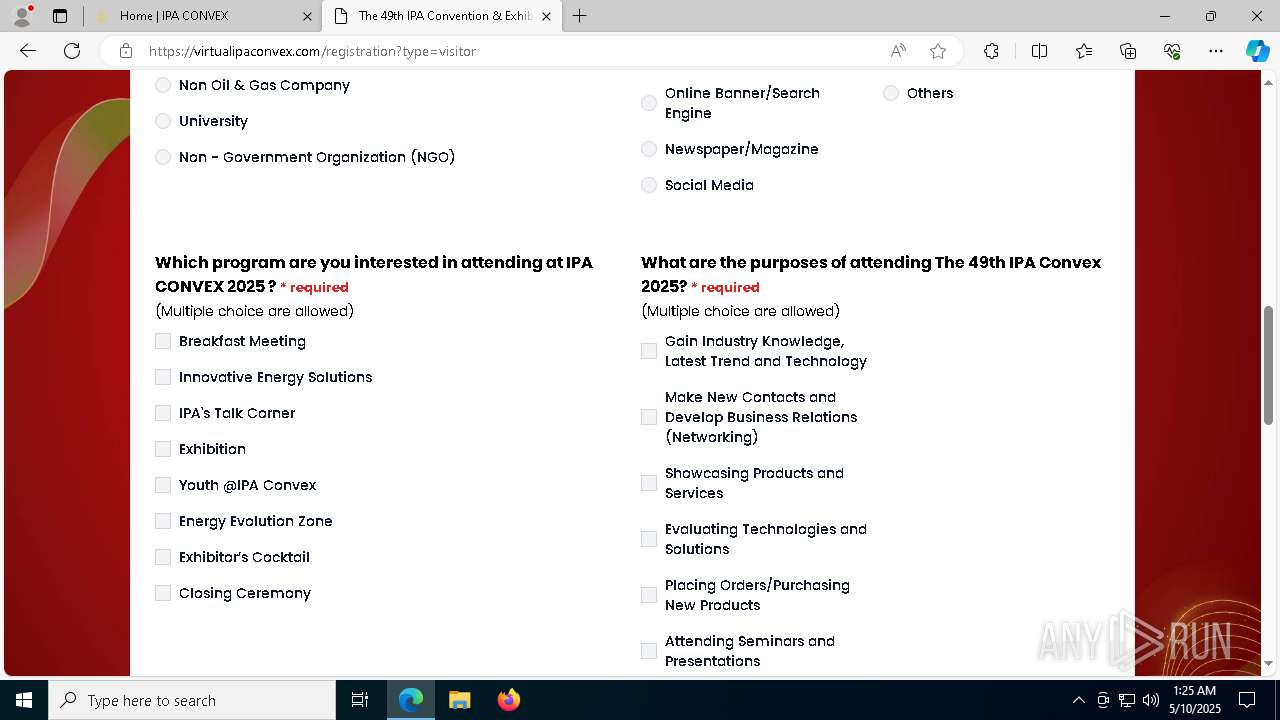This screenshot has width=1280, height=720.
Task: Check Gain Industry Knowledge purpose
Action: (649, 351)
